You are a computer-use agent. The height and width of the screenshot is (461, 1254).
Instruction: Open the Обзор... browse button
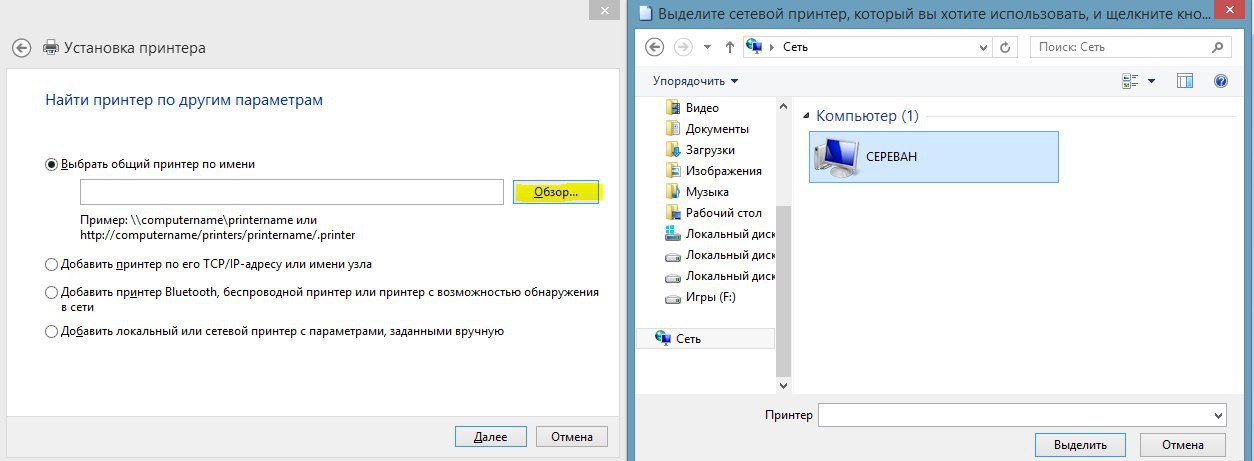click(x=556, y=192)
